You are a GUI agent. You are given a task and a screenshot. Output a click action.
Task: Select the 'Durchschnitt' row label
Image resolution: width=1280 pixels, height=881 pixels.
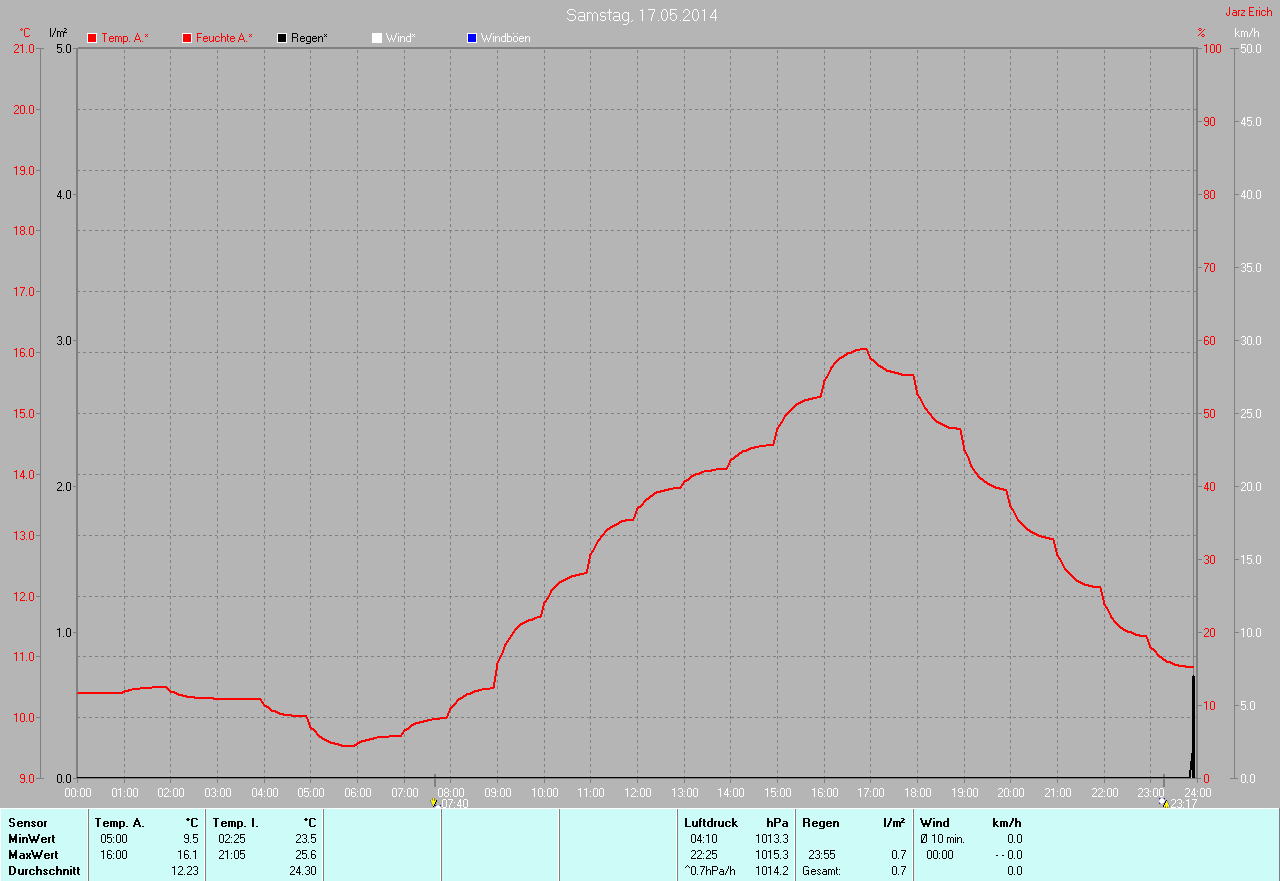44,871
